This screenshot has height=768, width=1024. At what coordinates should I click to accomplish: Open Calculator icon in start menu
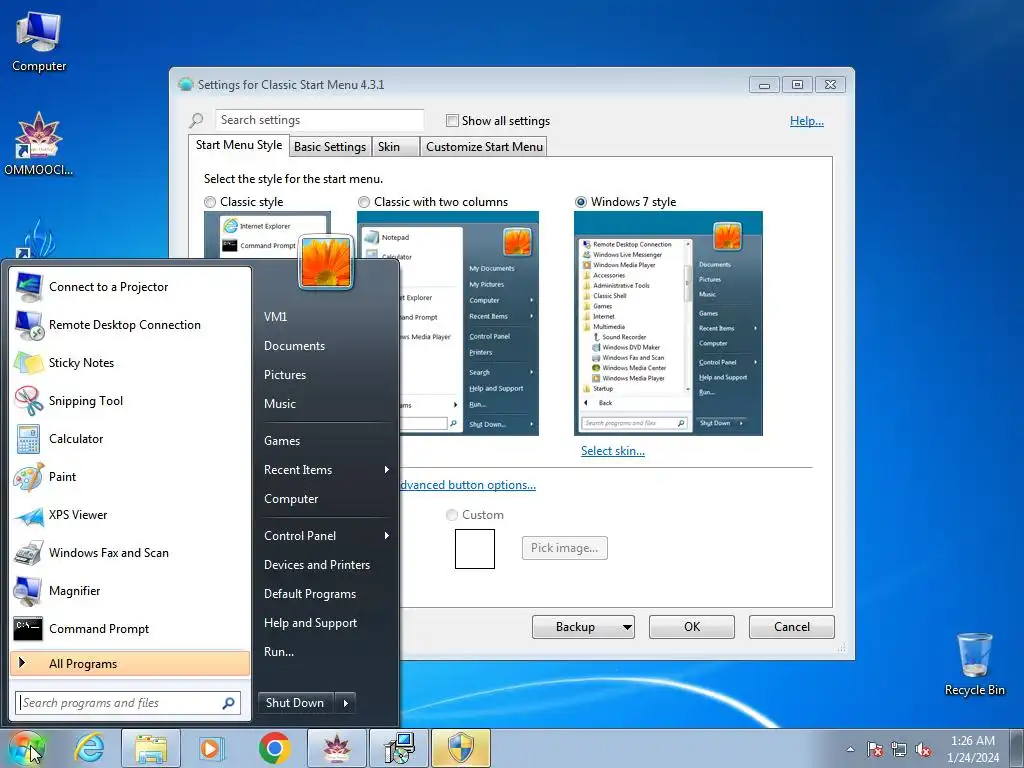click(29, 439)
